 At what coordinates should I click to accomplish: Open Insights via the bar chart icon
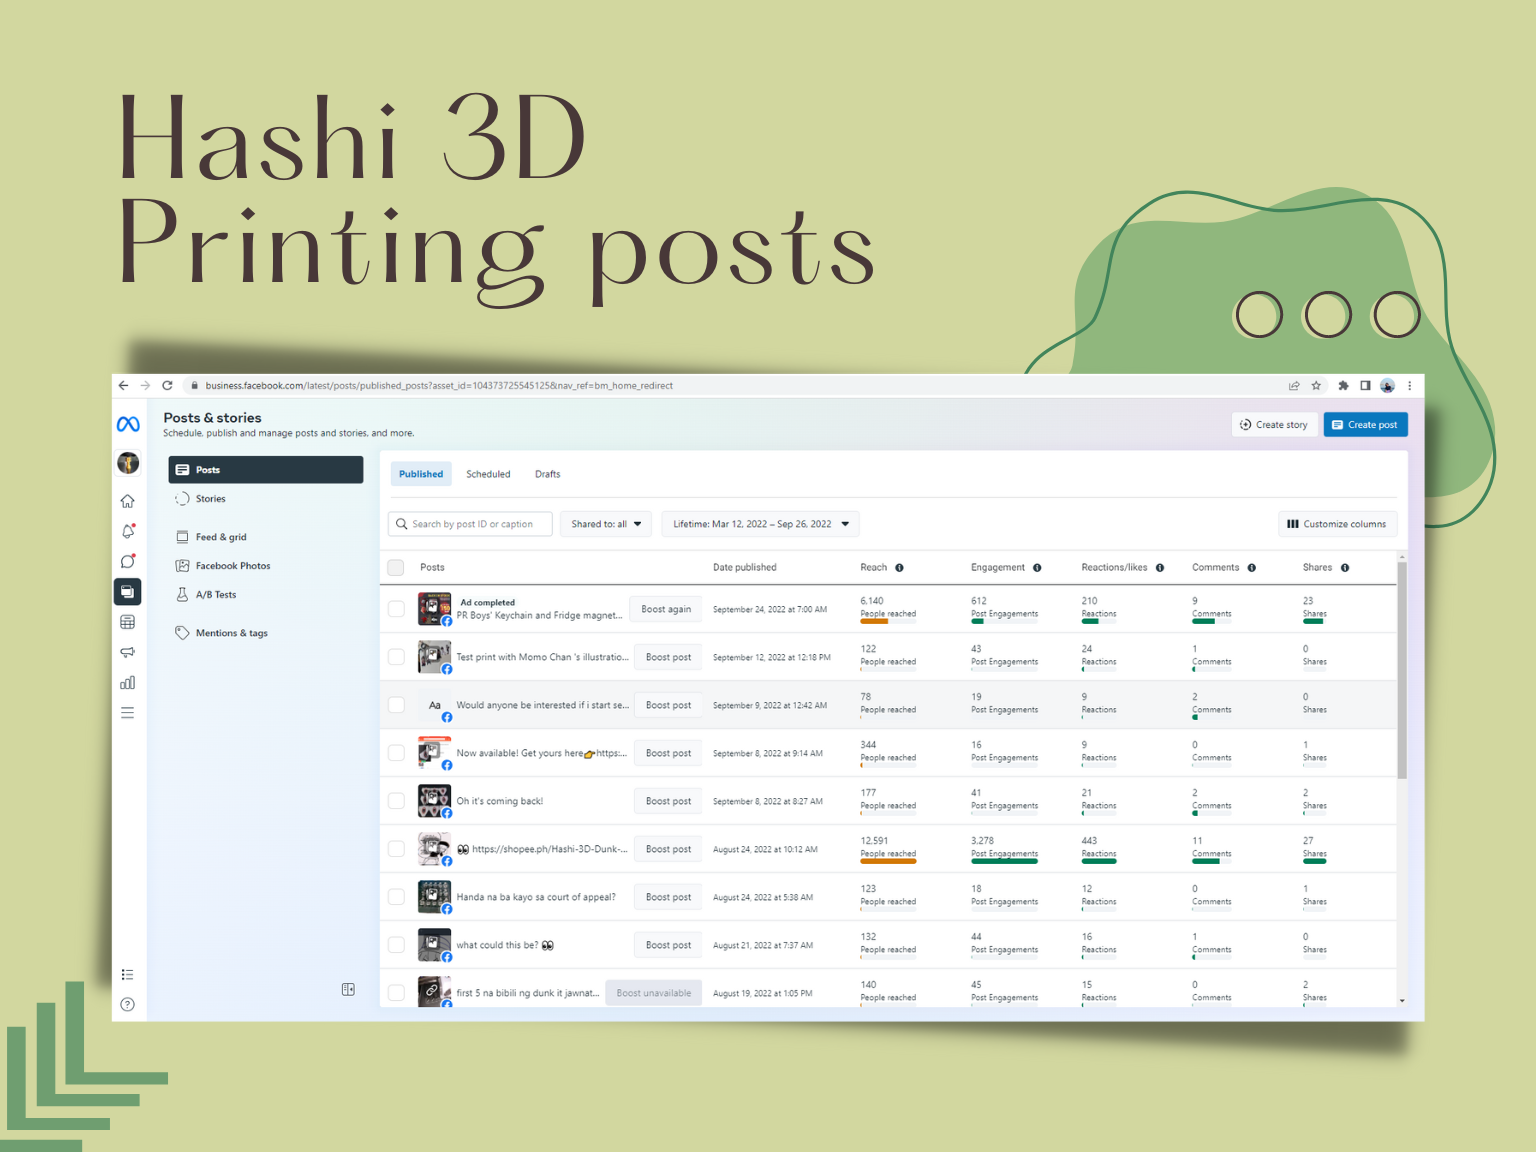tap(128, 683)
